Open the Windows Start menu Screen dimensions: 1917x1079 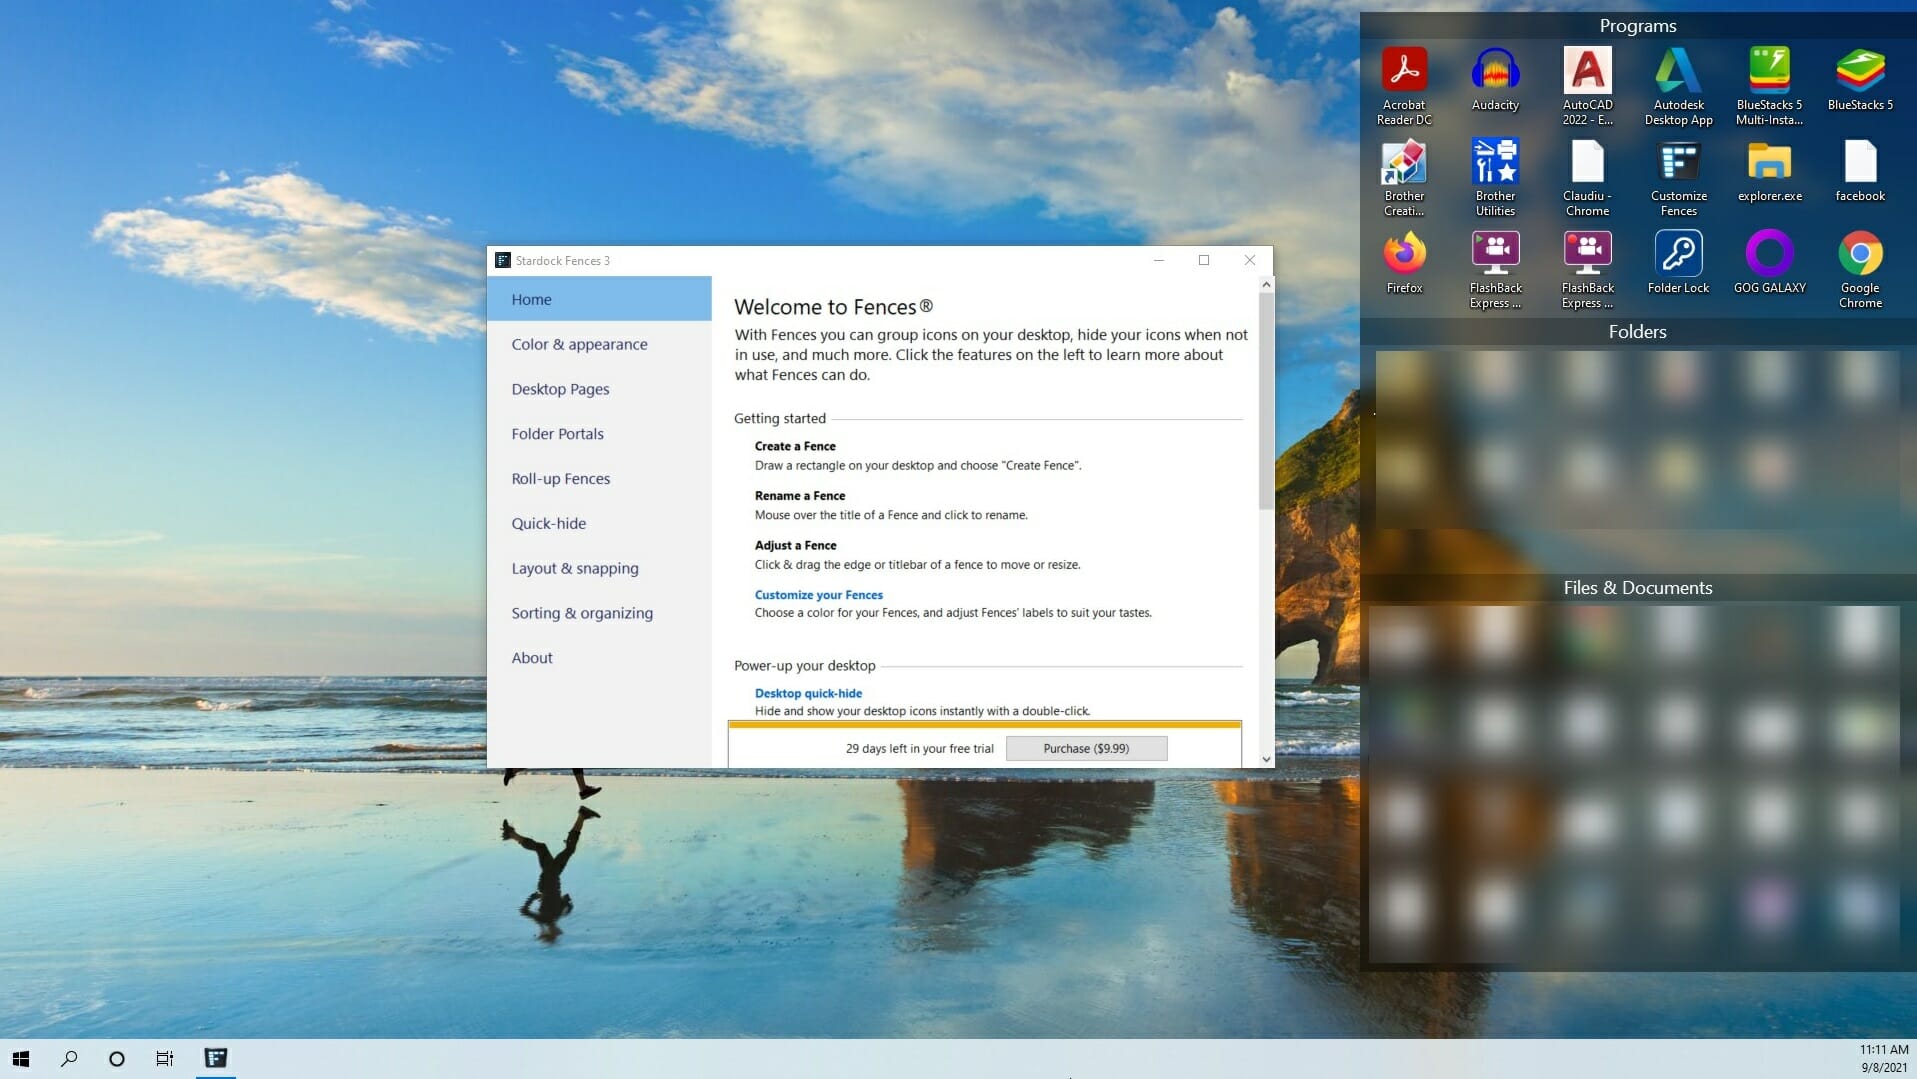coord(19,1058)
